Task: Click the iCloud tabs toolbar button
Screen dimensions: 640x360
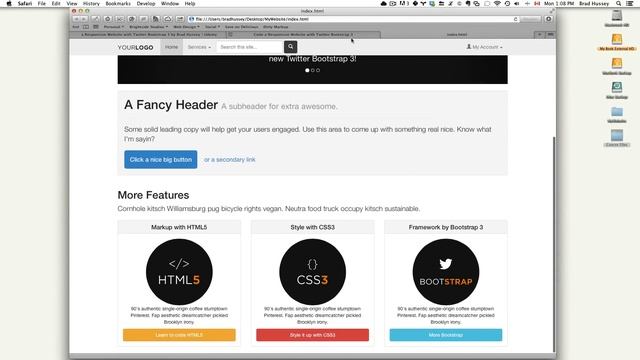Action: 168,19
